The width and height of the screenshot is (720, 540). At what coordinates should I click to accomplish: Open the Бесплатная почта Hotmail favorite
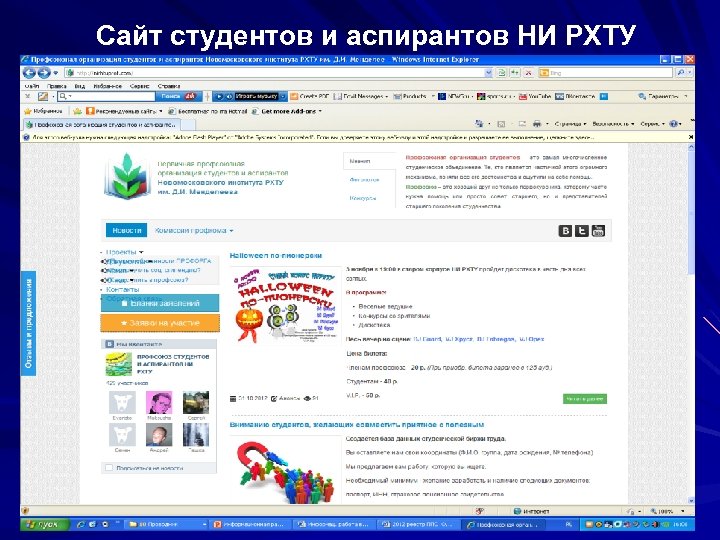coord(208,111)
